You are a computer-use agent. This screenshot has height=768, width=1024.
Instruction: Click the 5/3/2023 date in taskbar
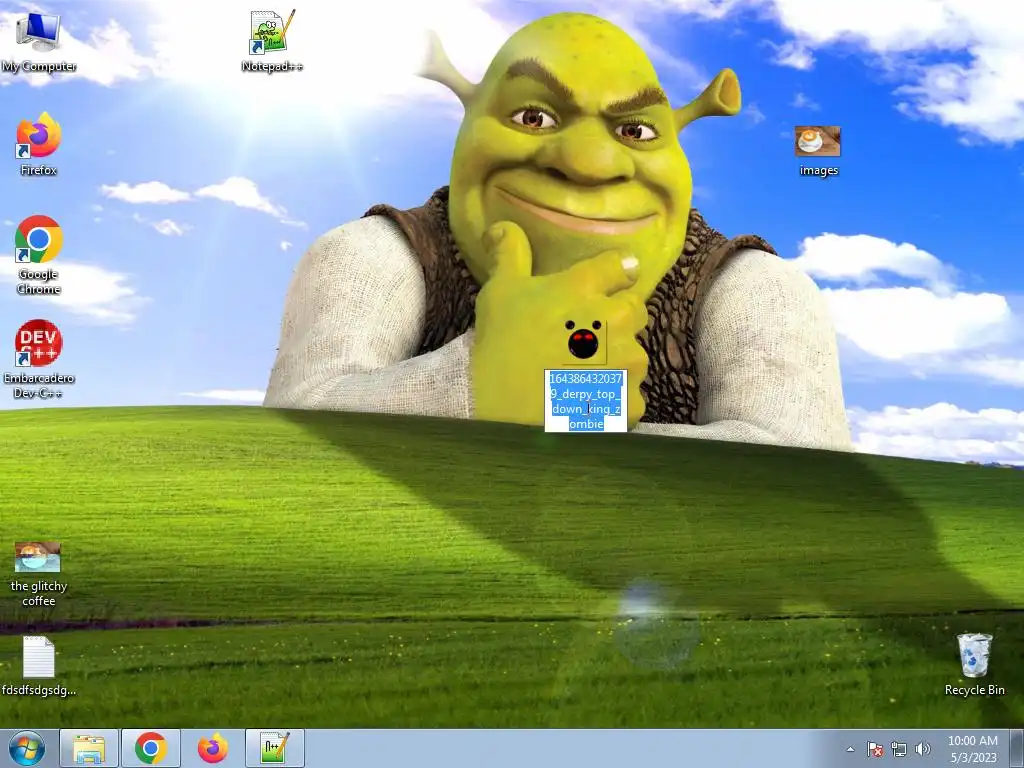click(x=973, y=758)
